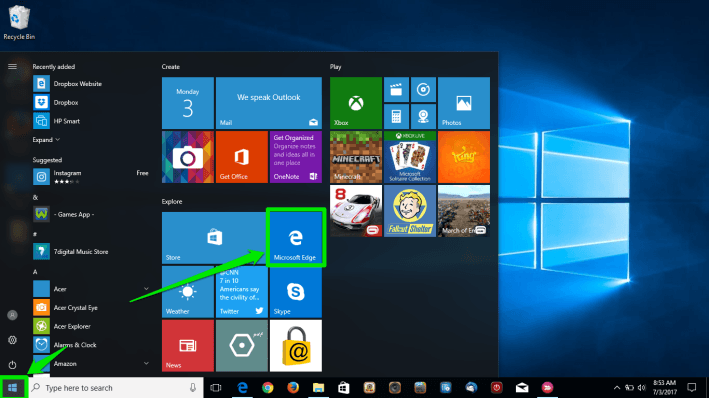Click the letter A group header
The width and height of the screenshot is (709, 398).
tap(35, 272)
